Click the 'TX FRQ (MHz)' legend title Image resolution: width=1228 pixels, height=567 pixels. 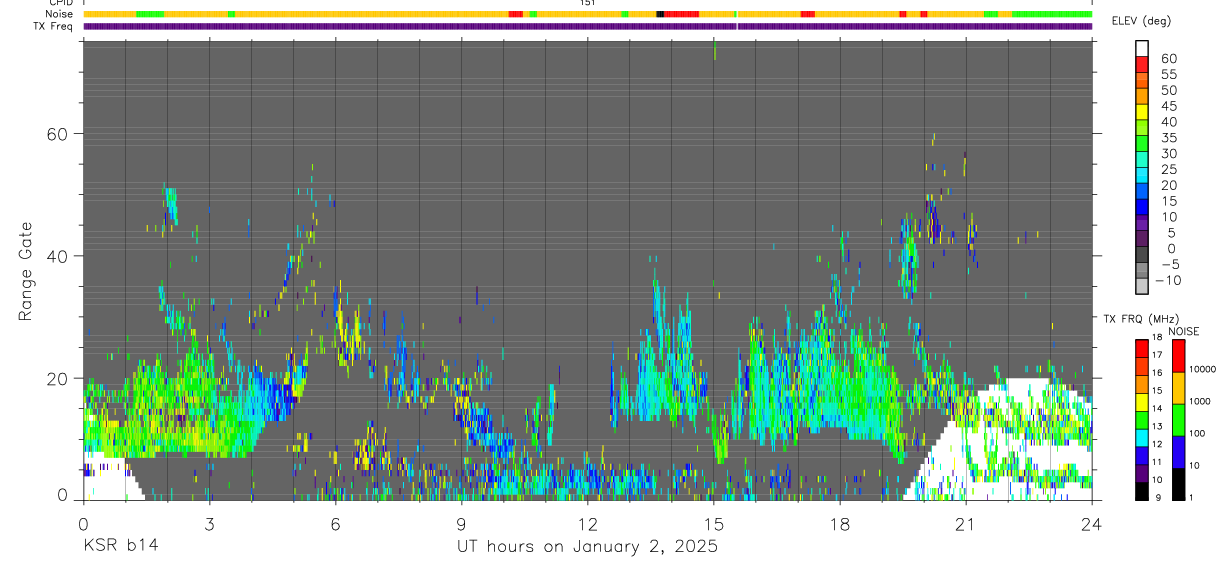(1137, 319)
